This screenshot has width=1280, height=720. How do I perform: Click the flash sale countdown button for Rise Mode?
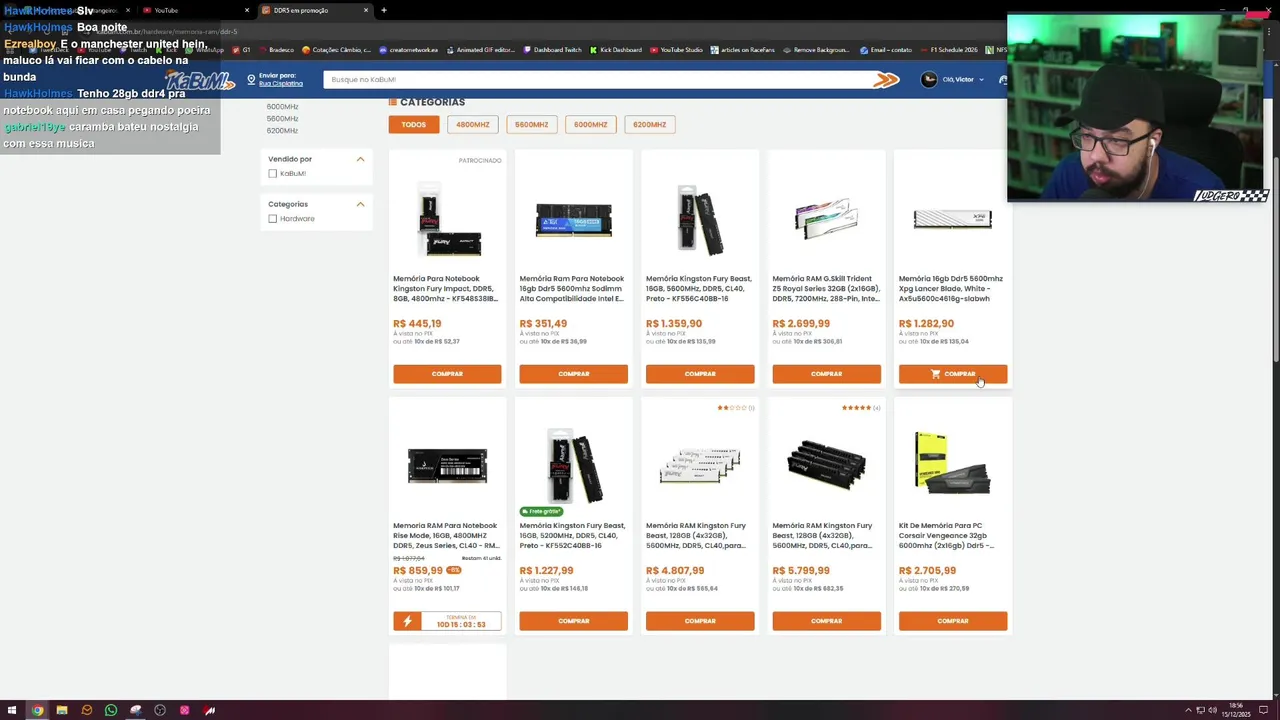click(x=447, y=622)
